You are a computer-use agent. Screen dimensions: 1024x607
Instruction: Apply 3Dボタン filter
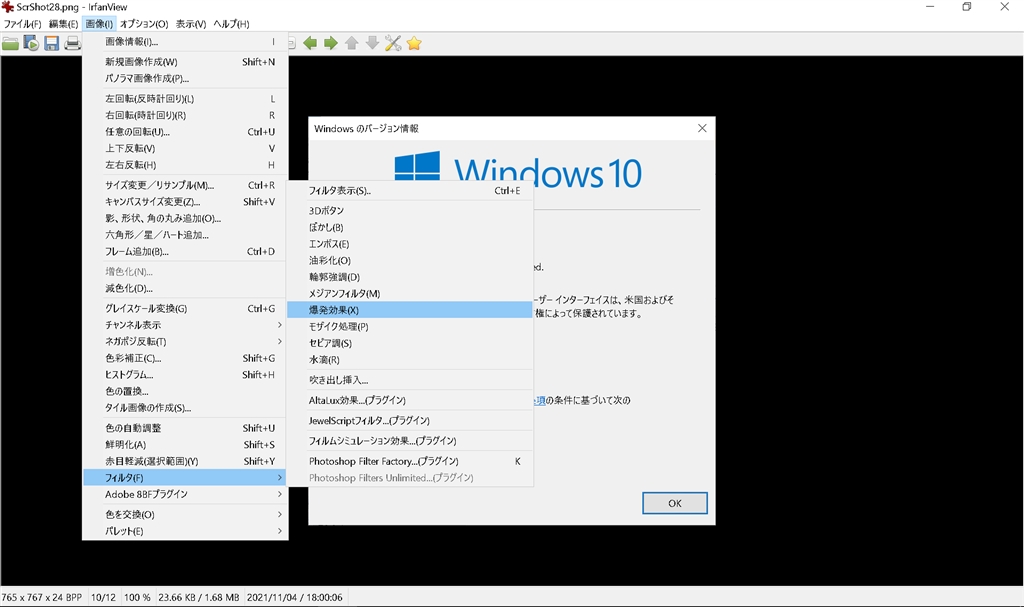pyautogui.click(x=410, y=211)
